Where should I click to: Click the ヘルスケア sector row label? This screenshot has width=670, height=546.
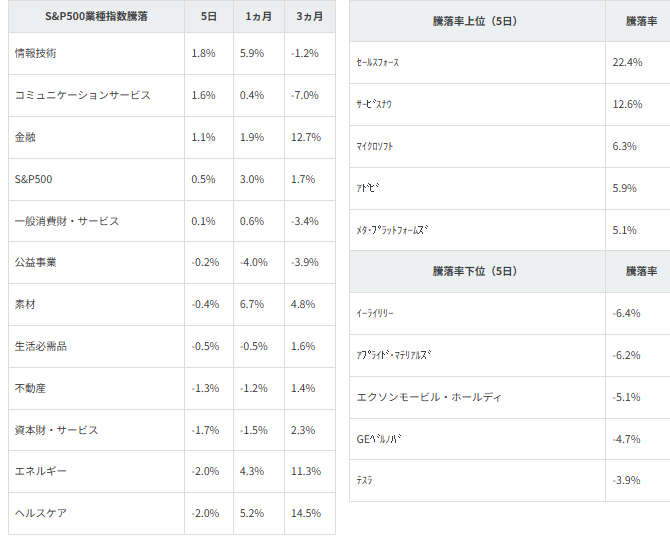[41, 513]
